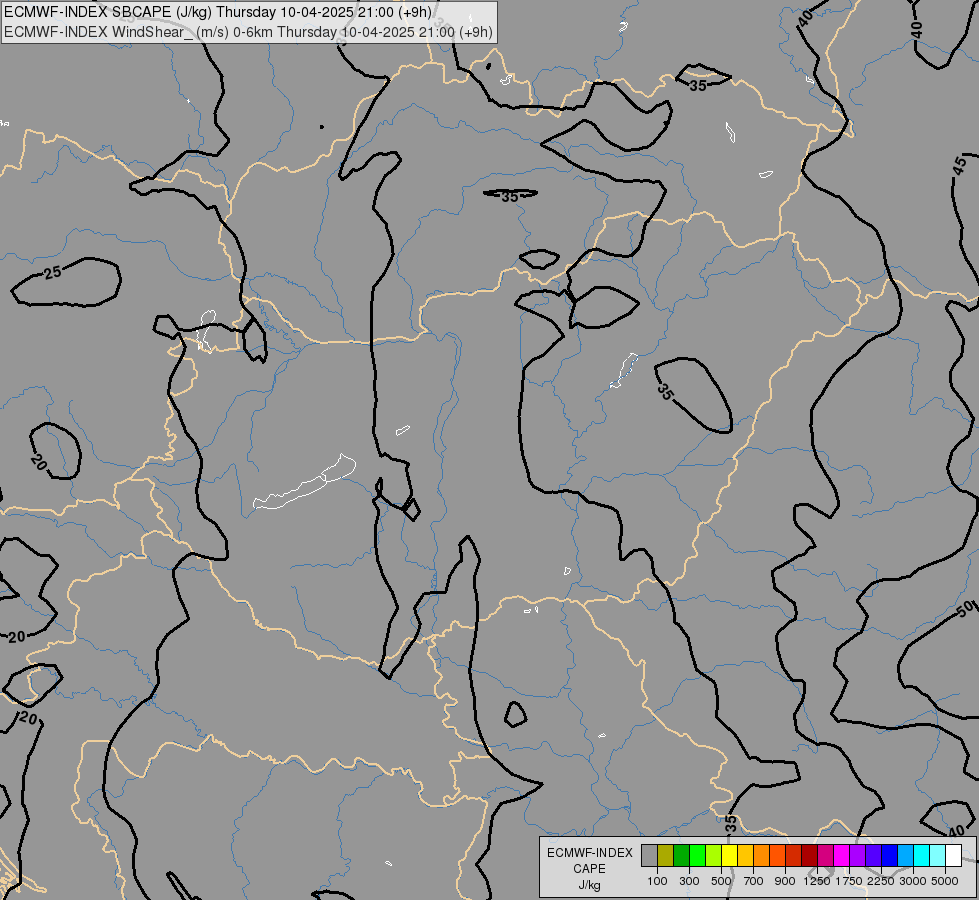
Task: Select the dark red swatch left of 1250
Action: pyautogui.click(x=810, y=856)
